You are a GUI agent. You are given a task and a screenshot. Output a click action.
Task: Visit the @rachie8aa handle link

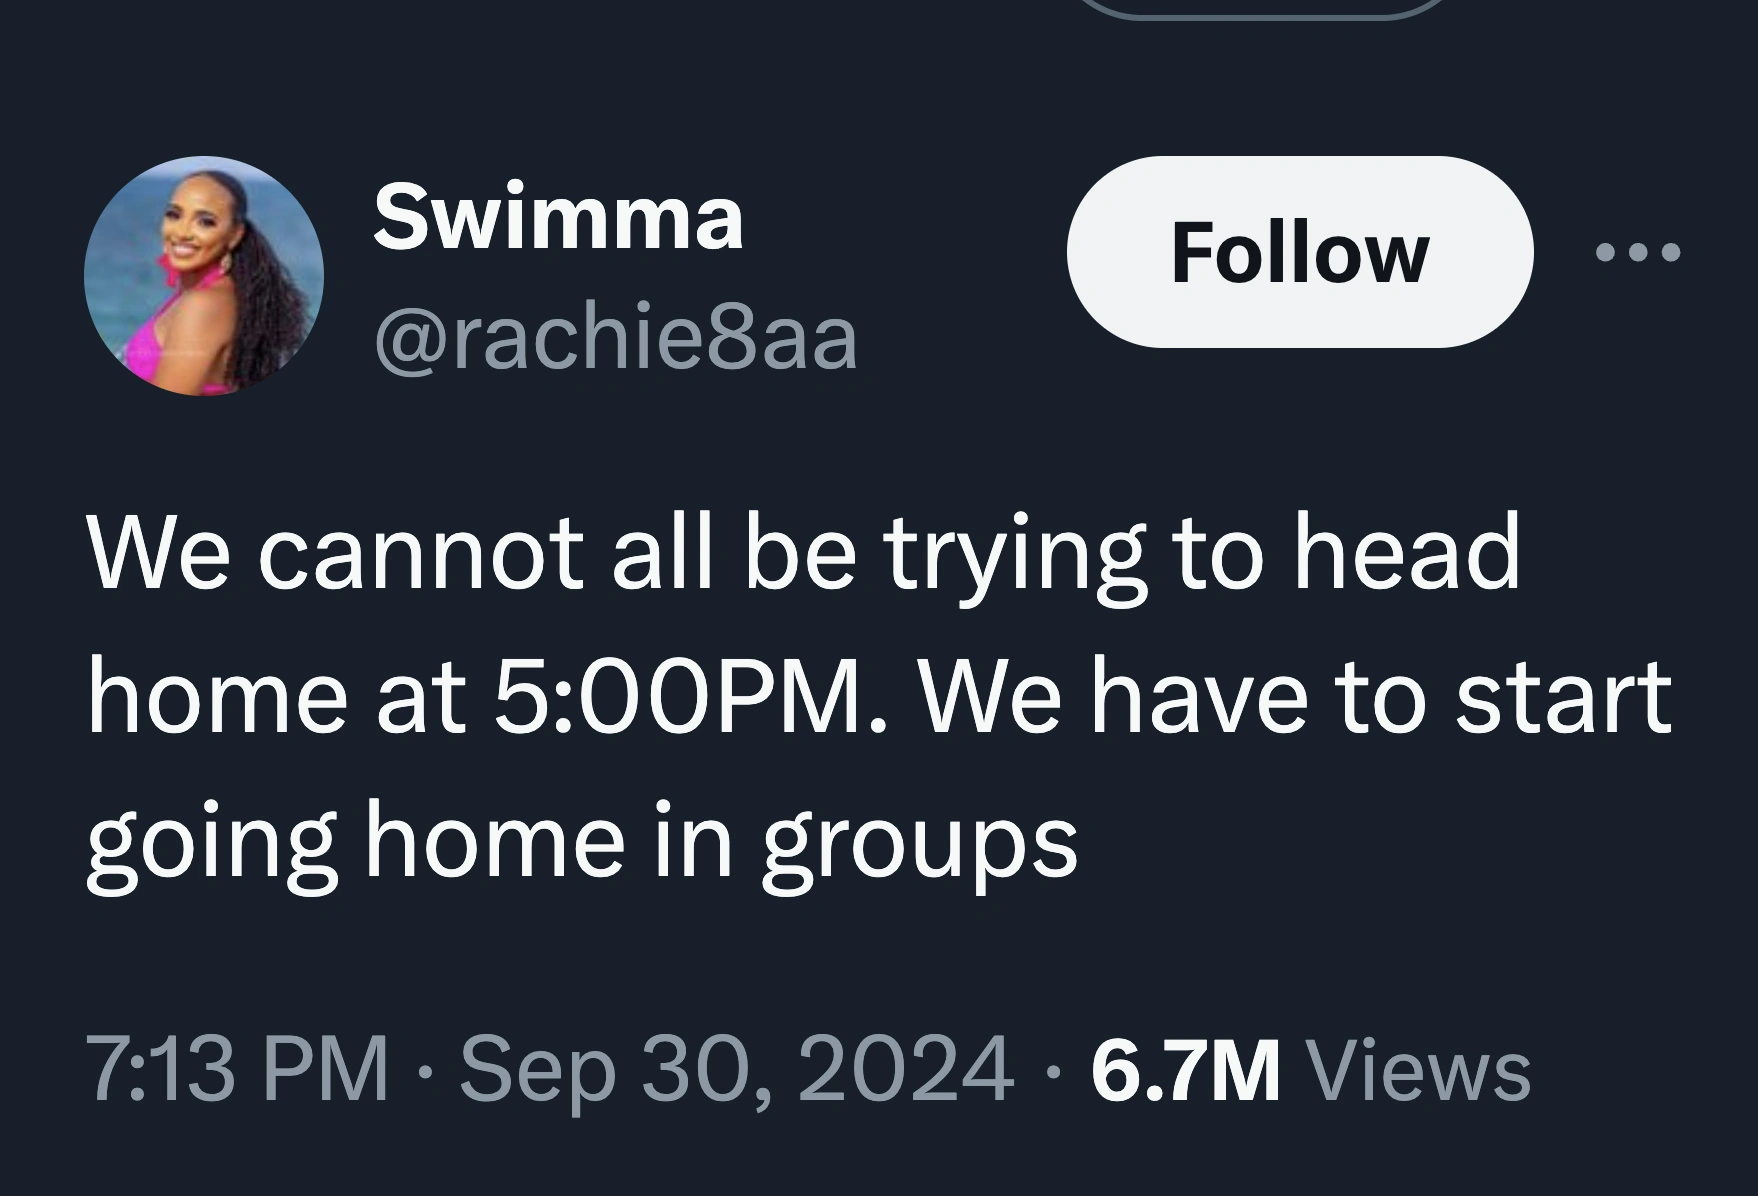[x=615, y=339]
